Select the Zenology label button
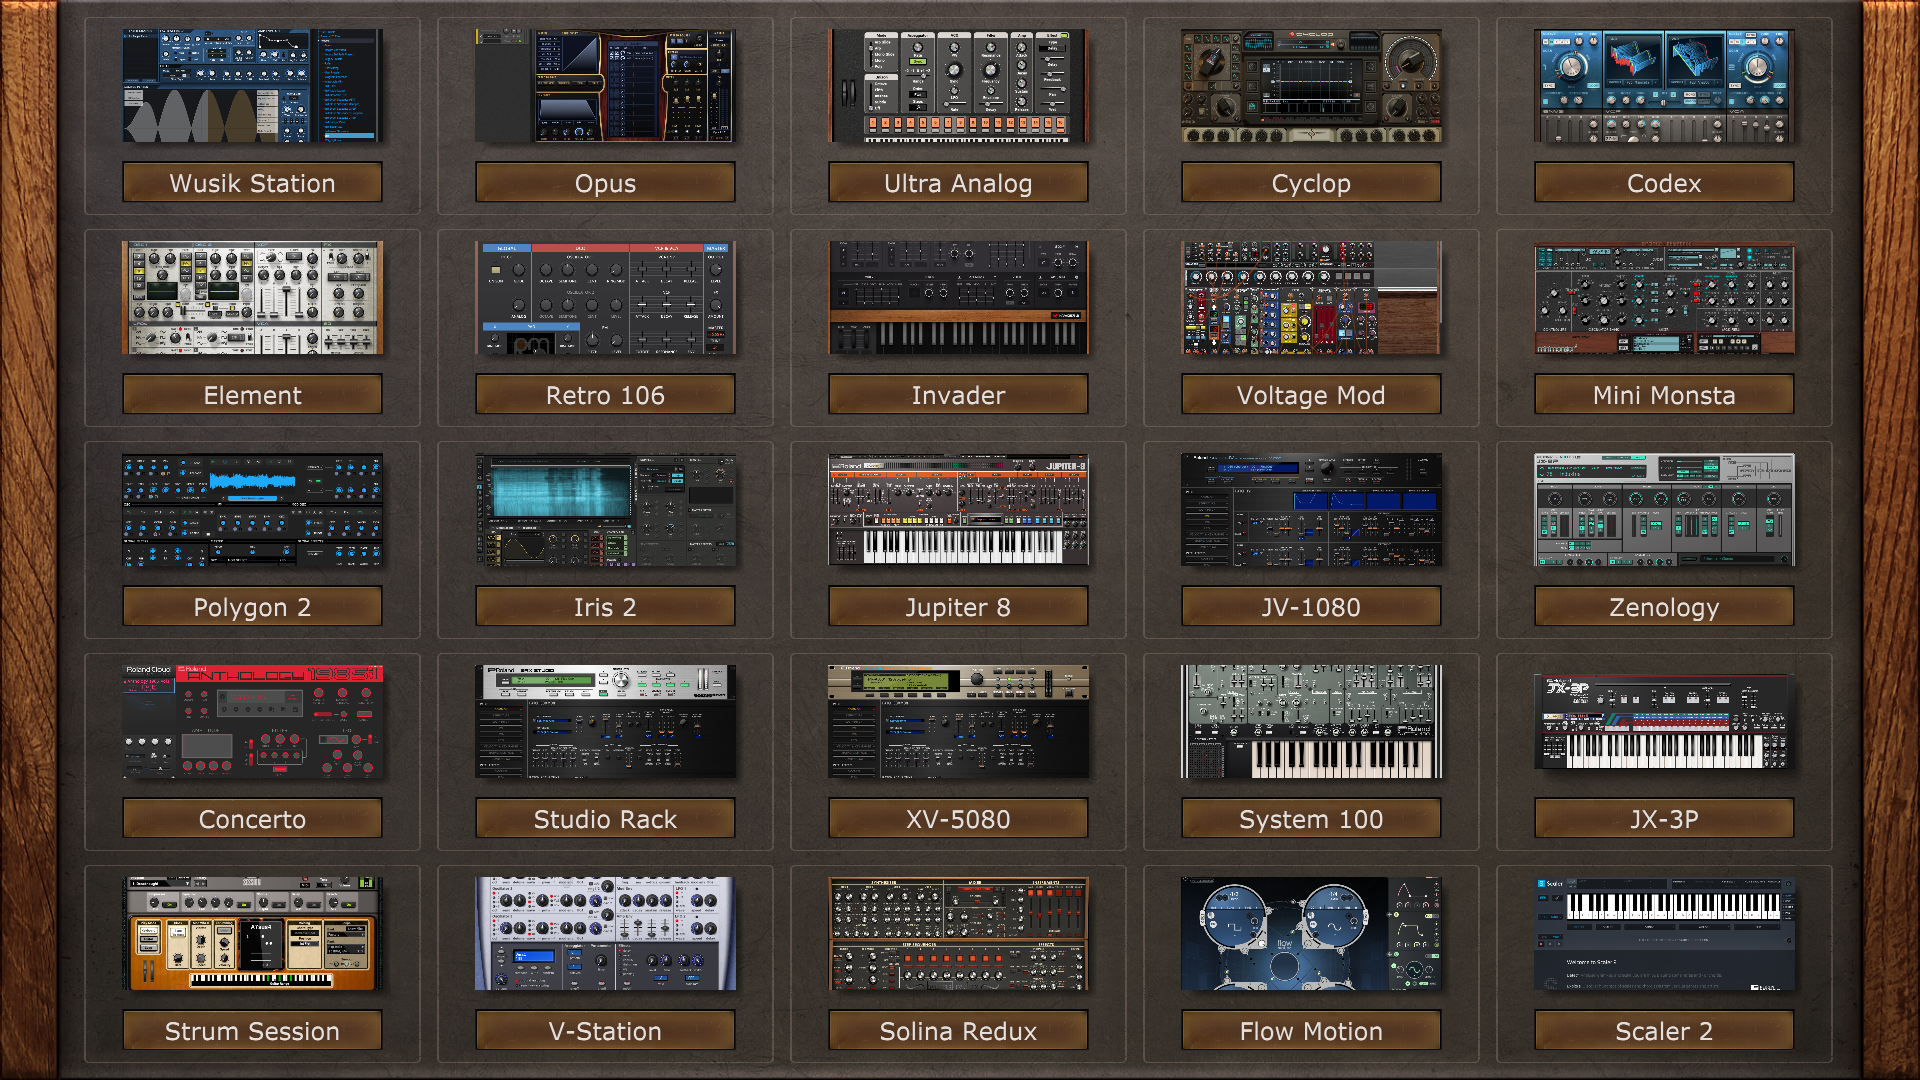 (x=1664, y=607)
